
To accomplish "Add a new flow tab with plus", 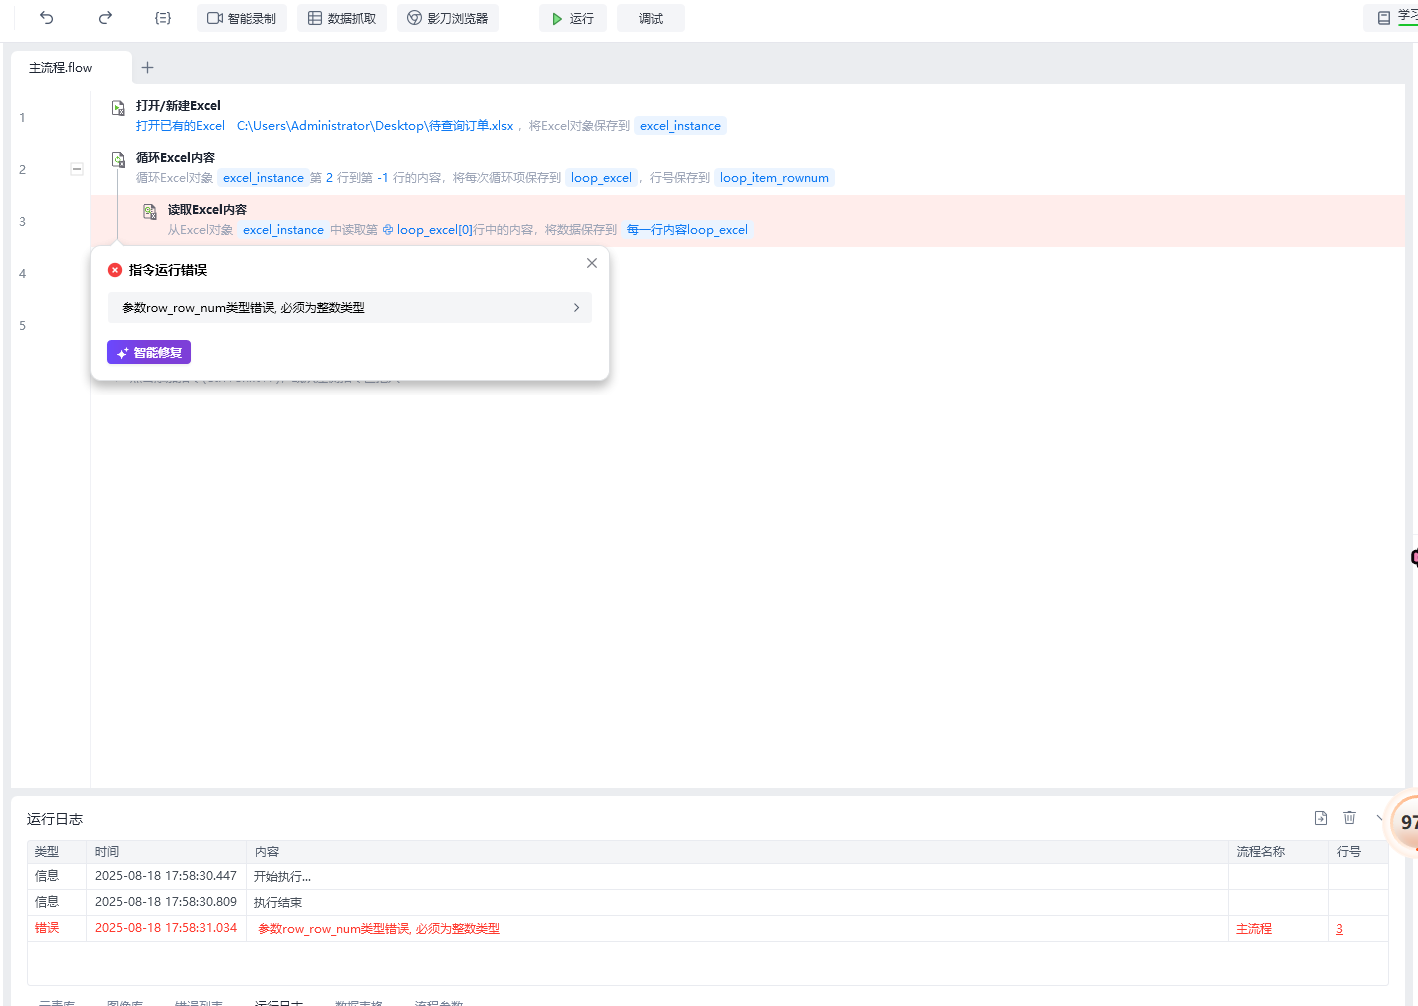I will pyautogui.click(x=147, y=68).
